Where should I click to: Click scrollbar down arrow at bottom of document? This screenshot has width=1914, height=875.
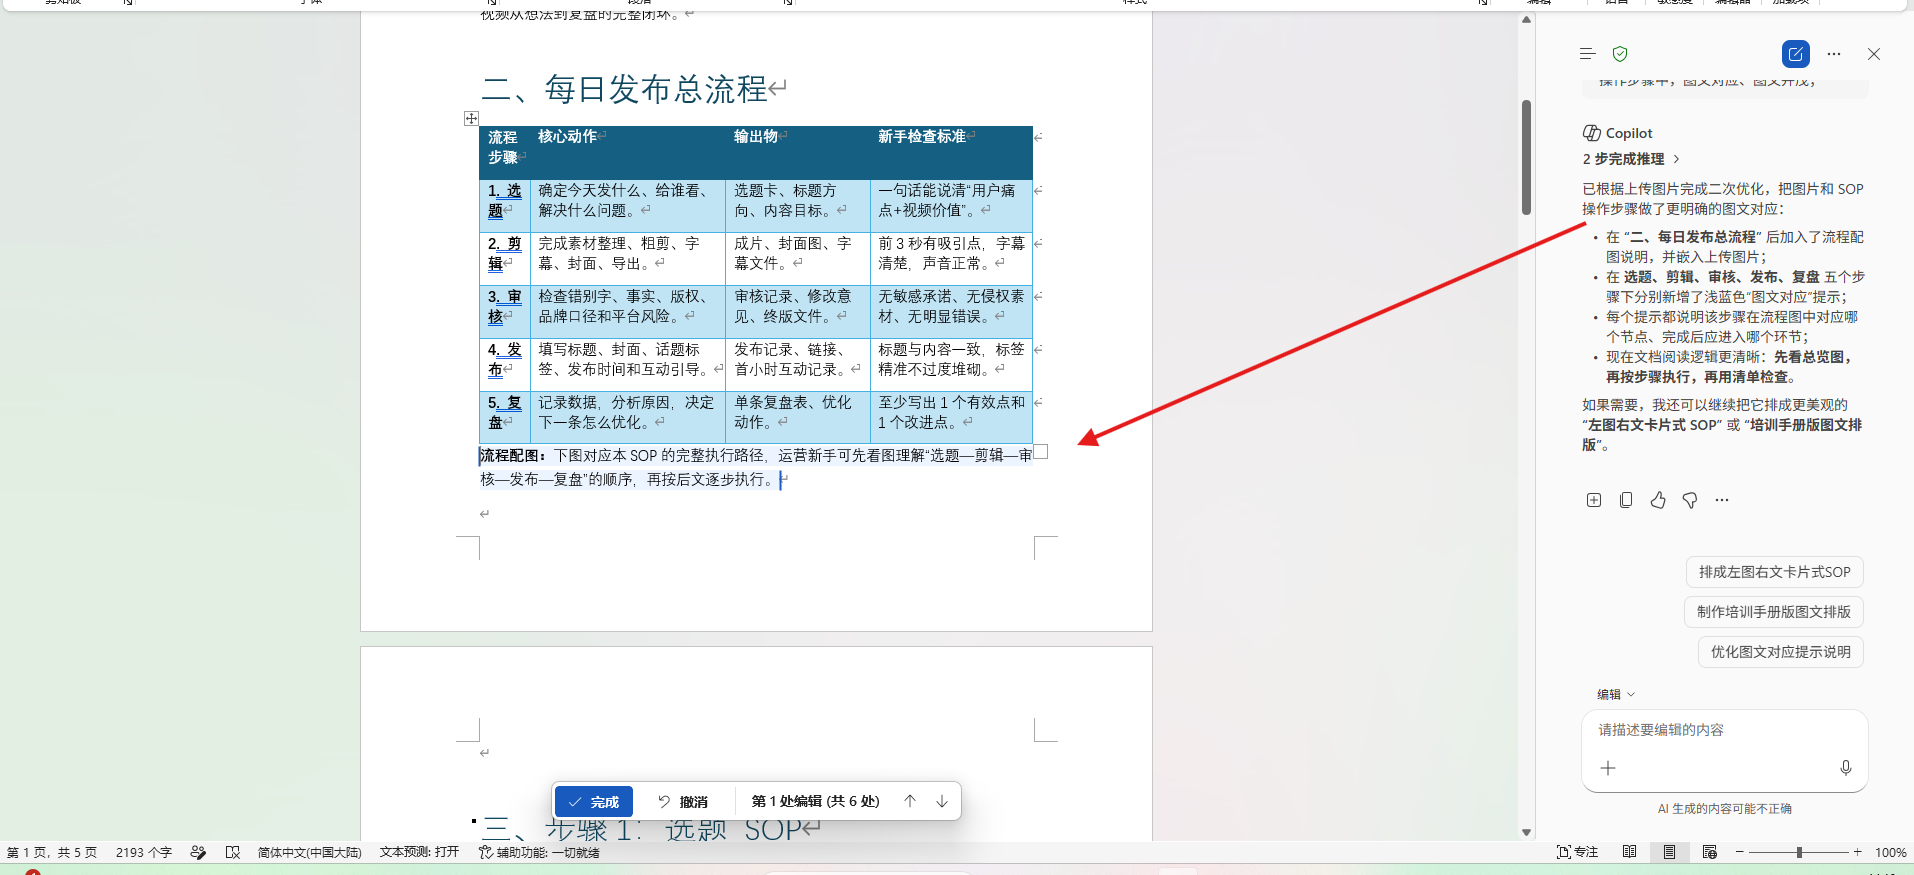1526,832
